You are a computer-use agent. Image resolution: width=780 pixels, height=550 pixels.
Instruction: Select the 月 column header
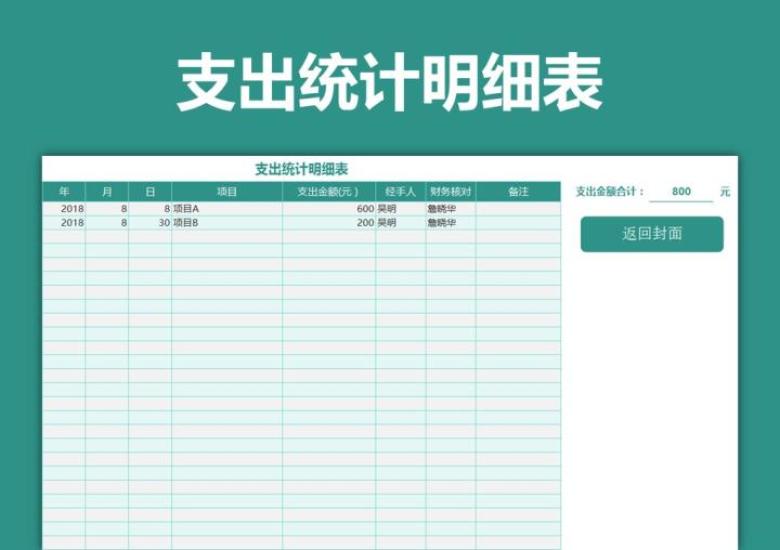coord(107,191)
